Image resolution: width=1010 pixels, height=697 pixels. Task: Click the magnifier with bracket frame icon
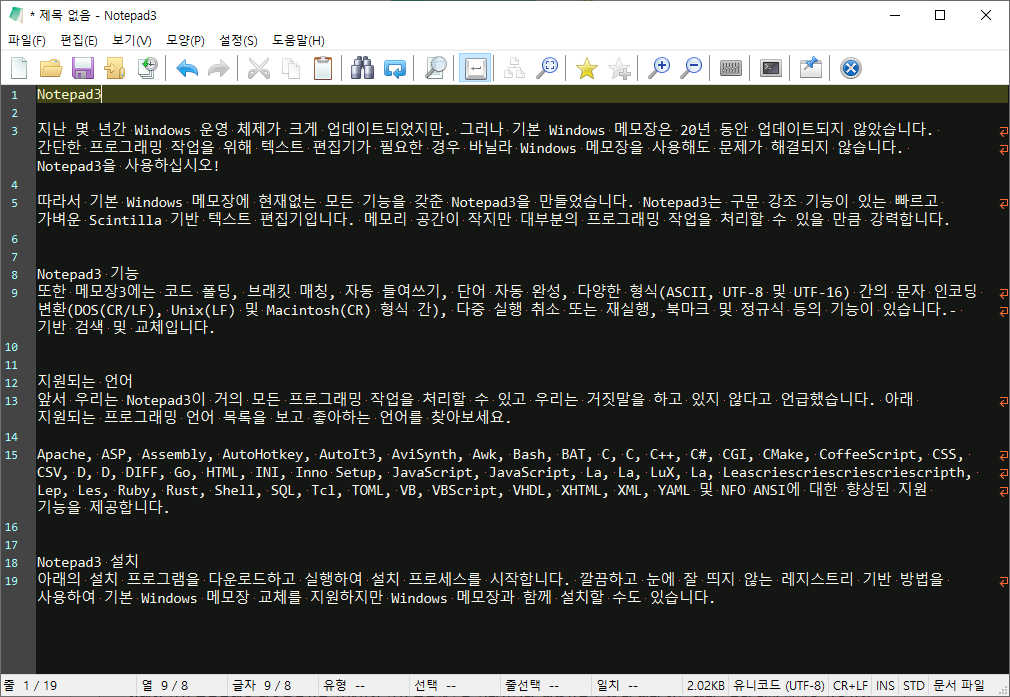tap(547, 68)
